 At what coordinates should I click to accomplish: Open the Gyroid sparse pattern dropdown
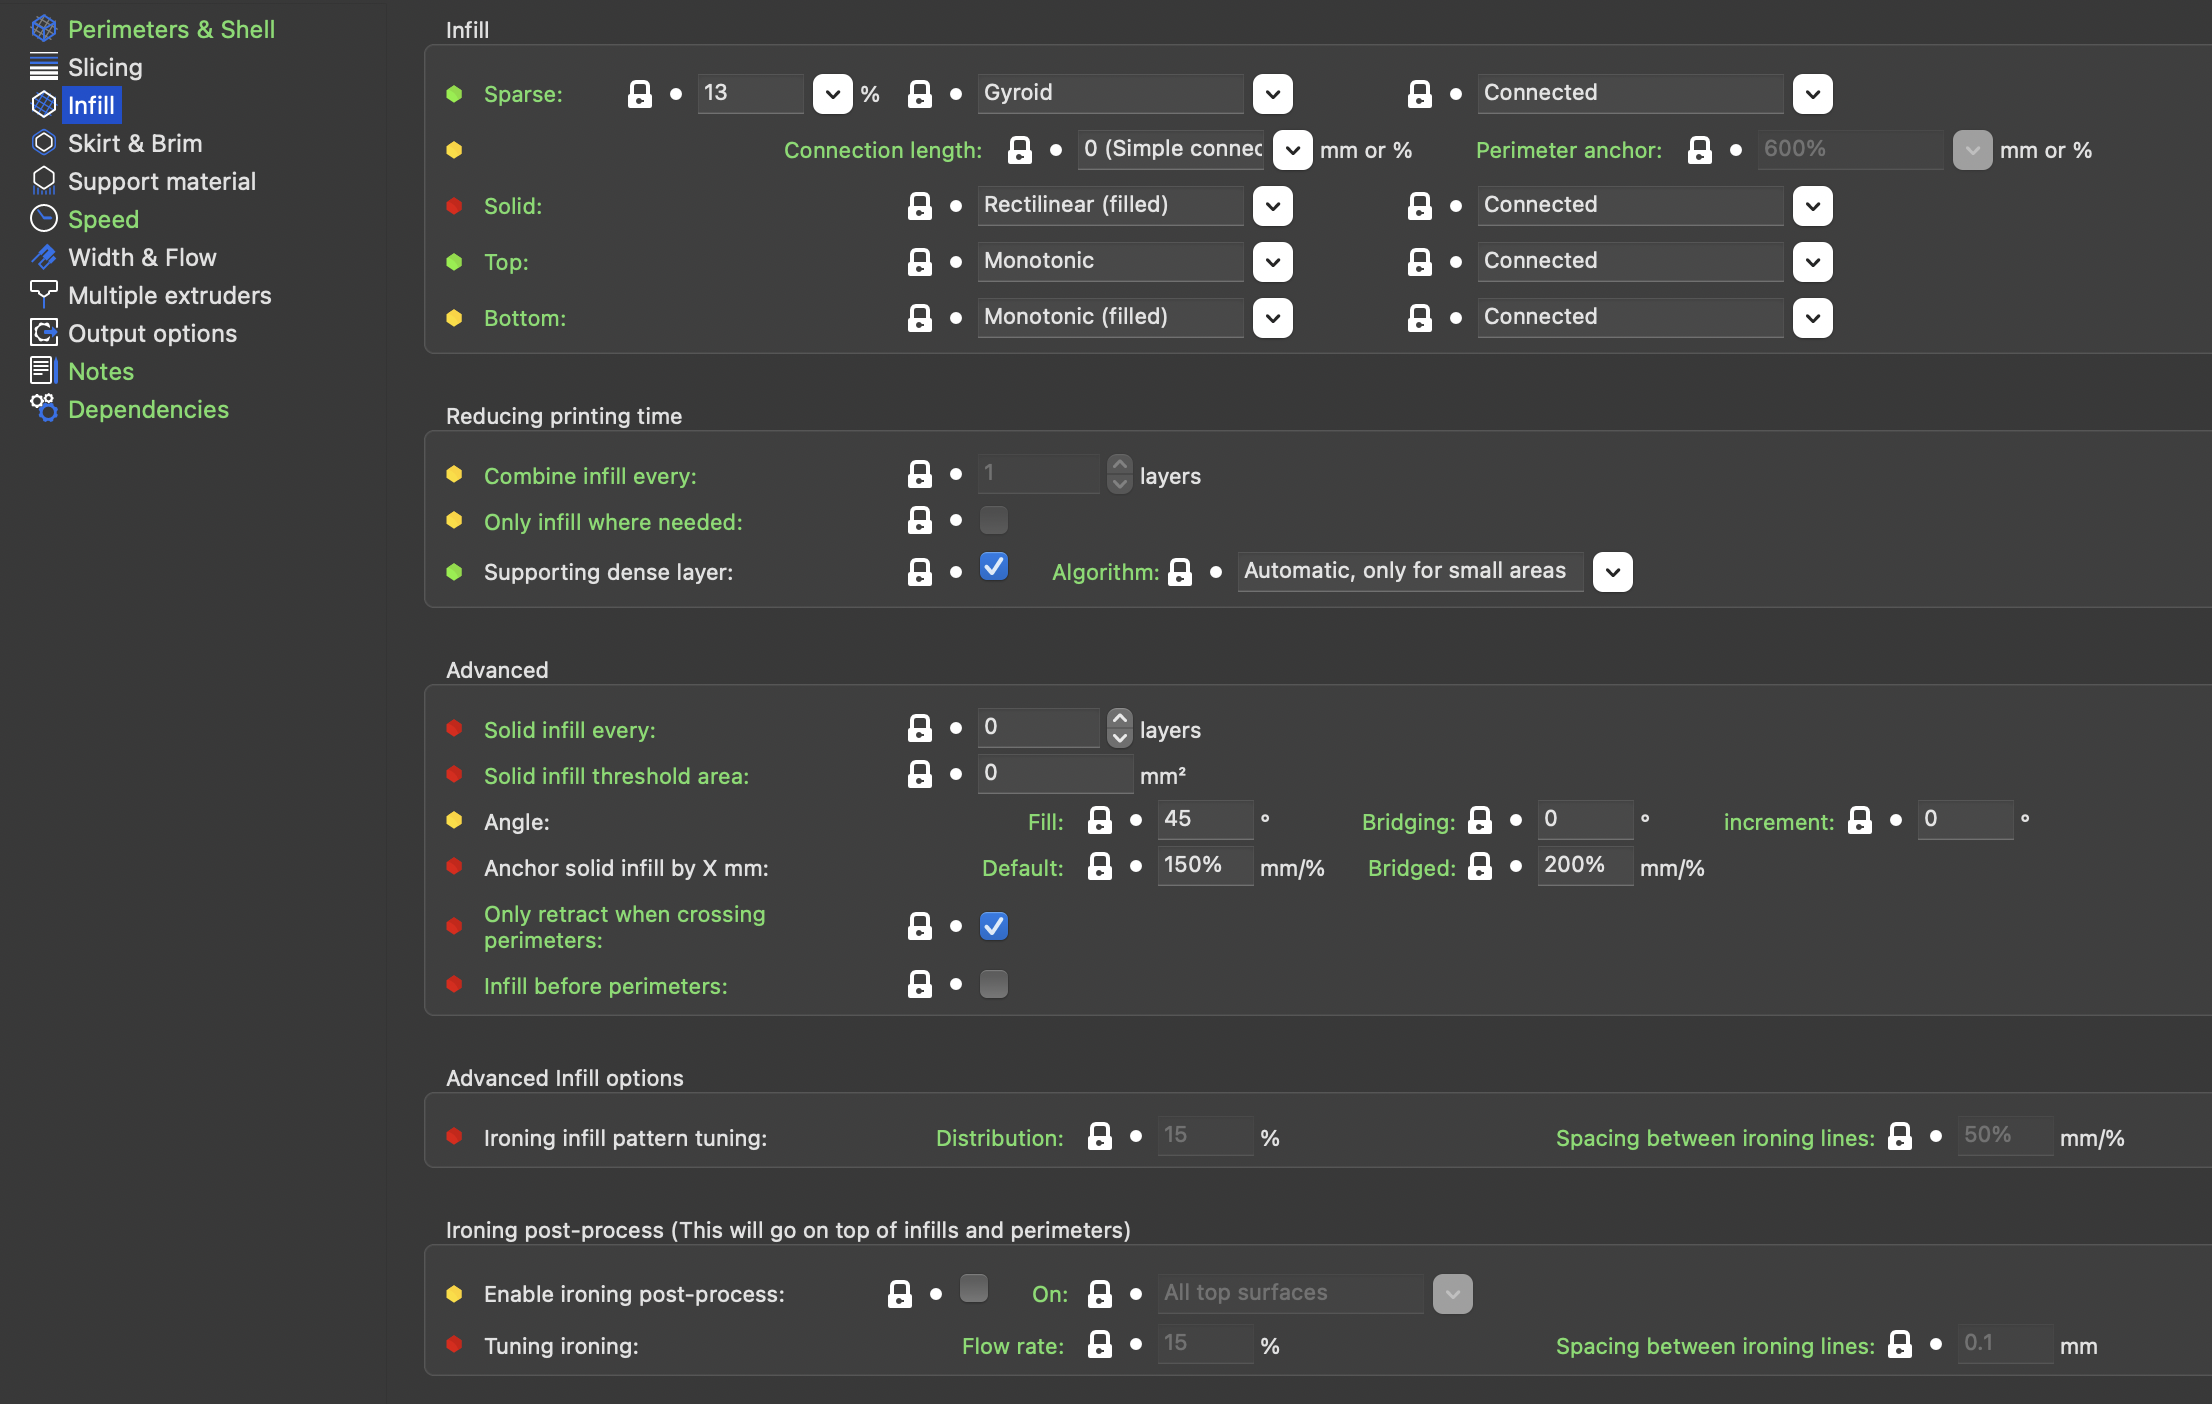click(x=1272, y=94)
